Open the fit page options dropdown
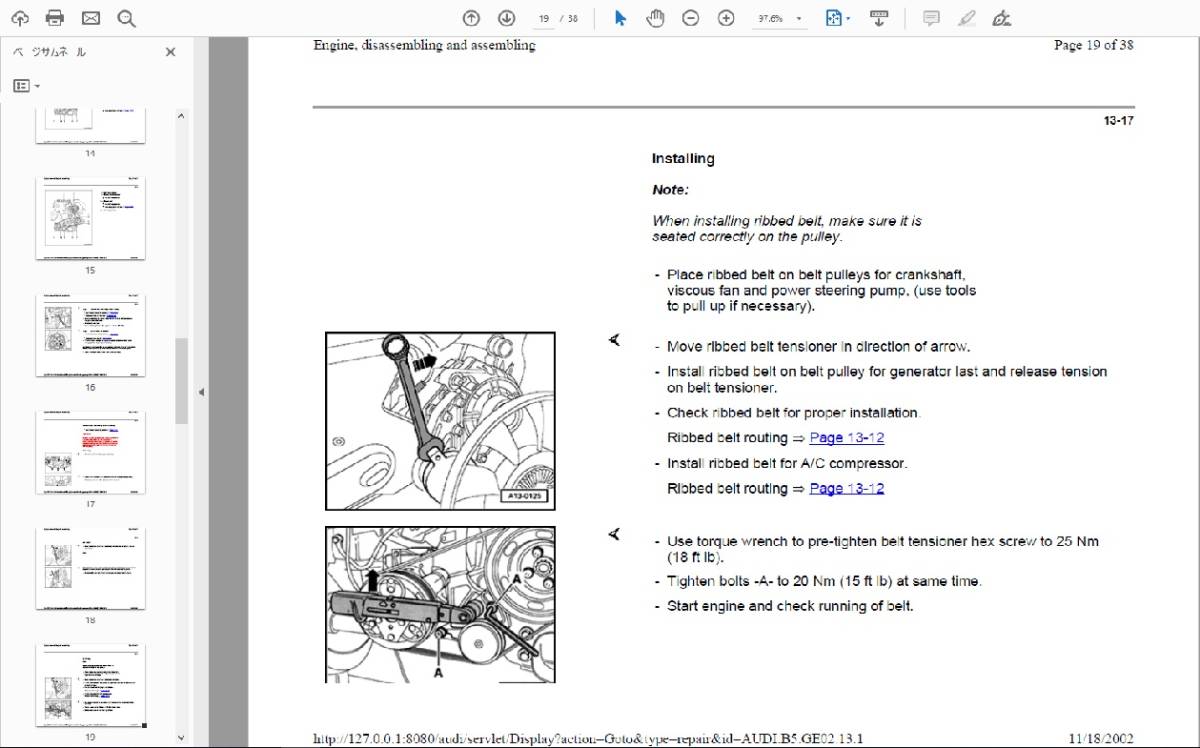This screenshot has width=1200, height=748. [x=837, y=18]
